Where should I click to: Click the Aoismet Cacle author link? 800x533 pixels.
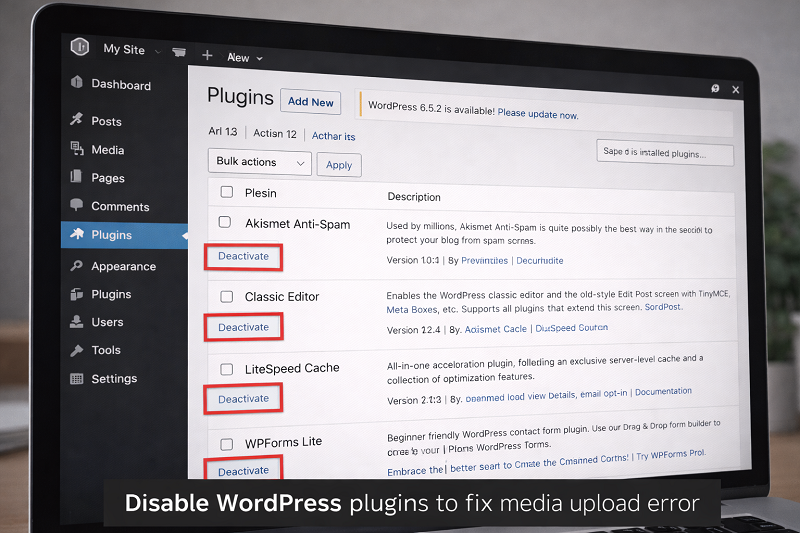click(x=495, y=329)
